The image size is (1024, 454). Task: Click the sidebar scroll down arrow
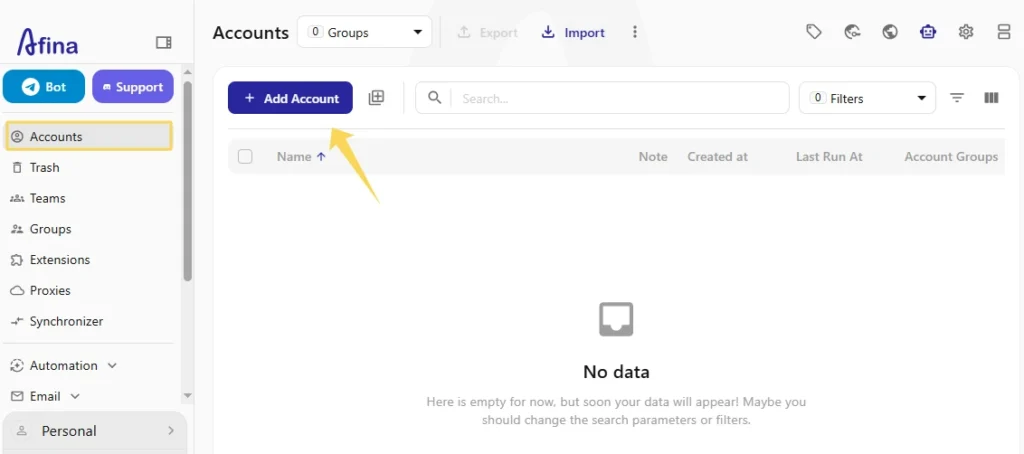tap(188, 395)
